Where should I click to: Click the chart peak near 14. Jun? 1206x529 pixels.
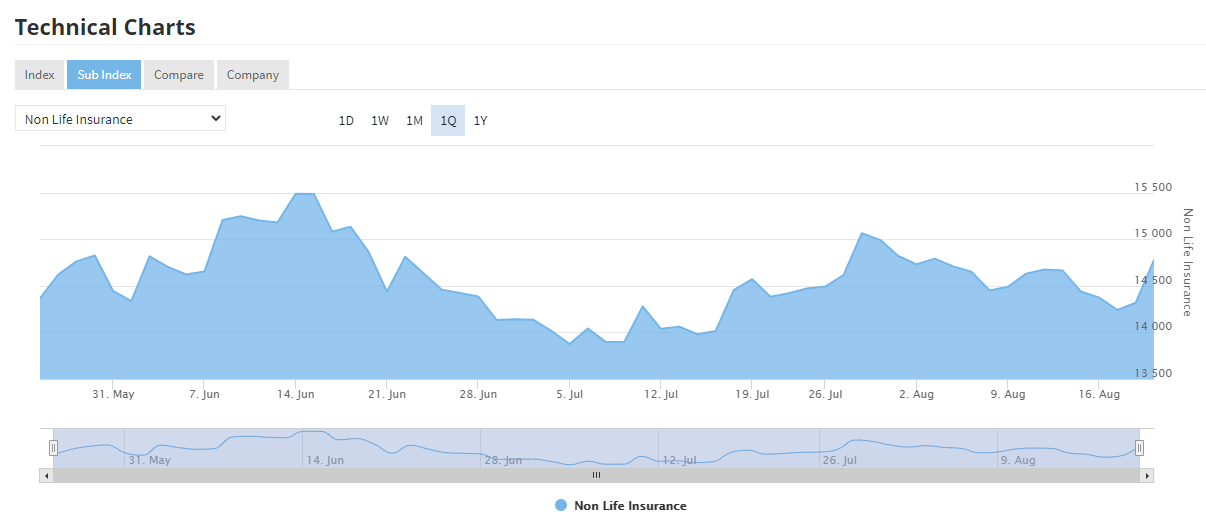coord(305,194)
